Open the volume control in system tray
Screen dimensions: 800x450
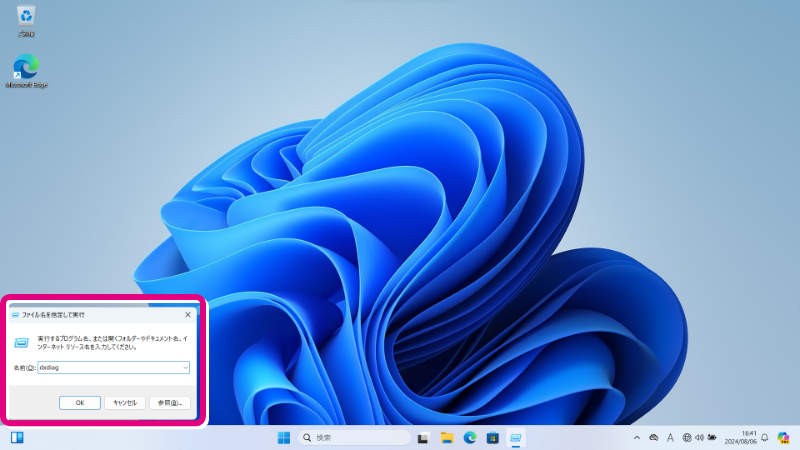700,438
